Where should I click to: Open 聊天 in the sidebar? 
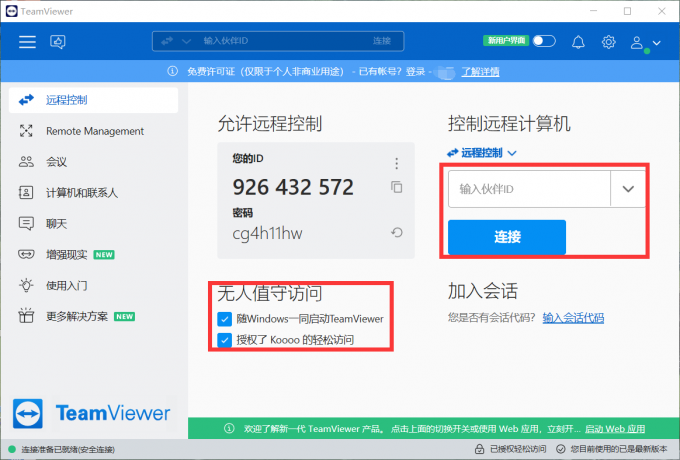coord(93,224)
